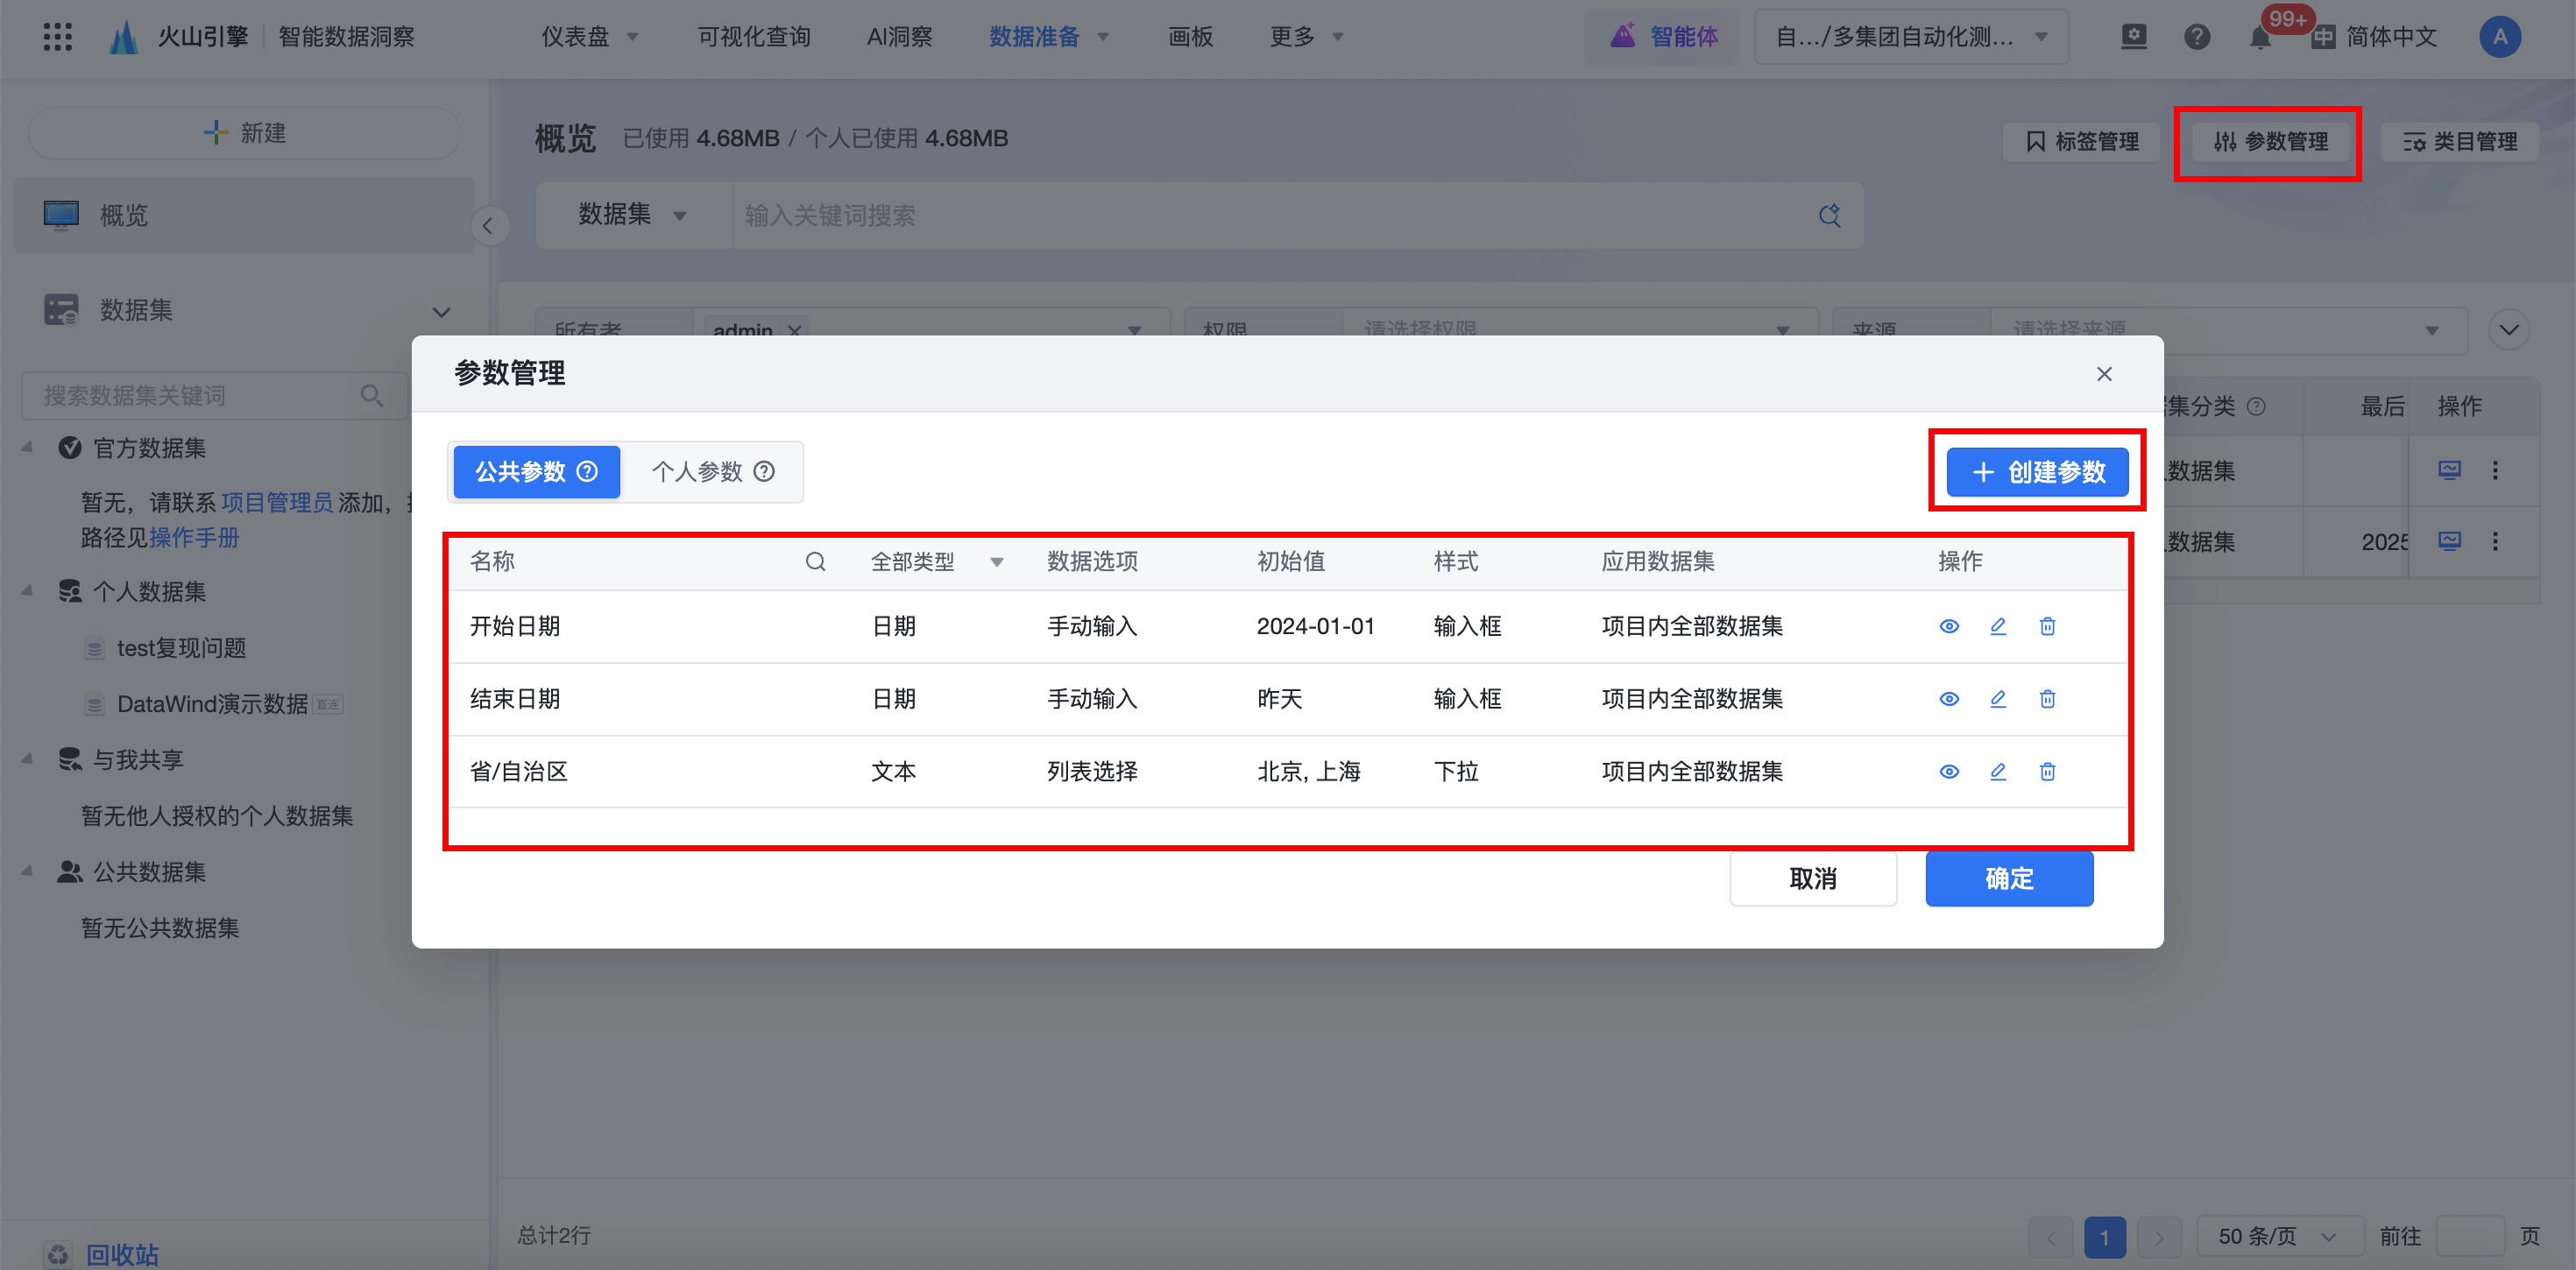
Task: Click the 创建参数 button
Action: tap(2037, 472)
